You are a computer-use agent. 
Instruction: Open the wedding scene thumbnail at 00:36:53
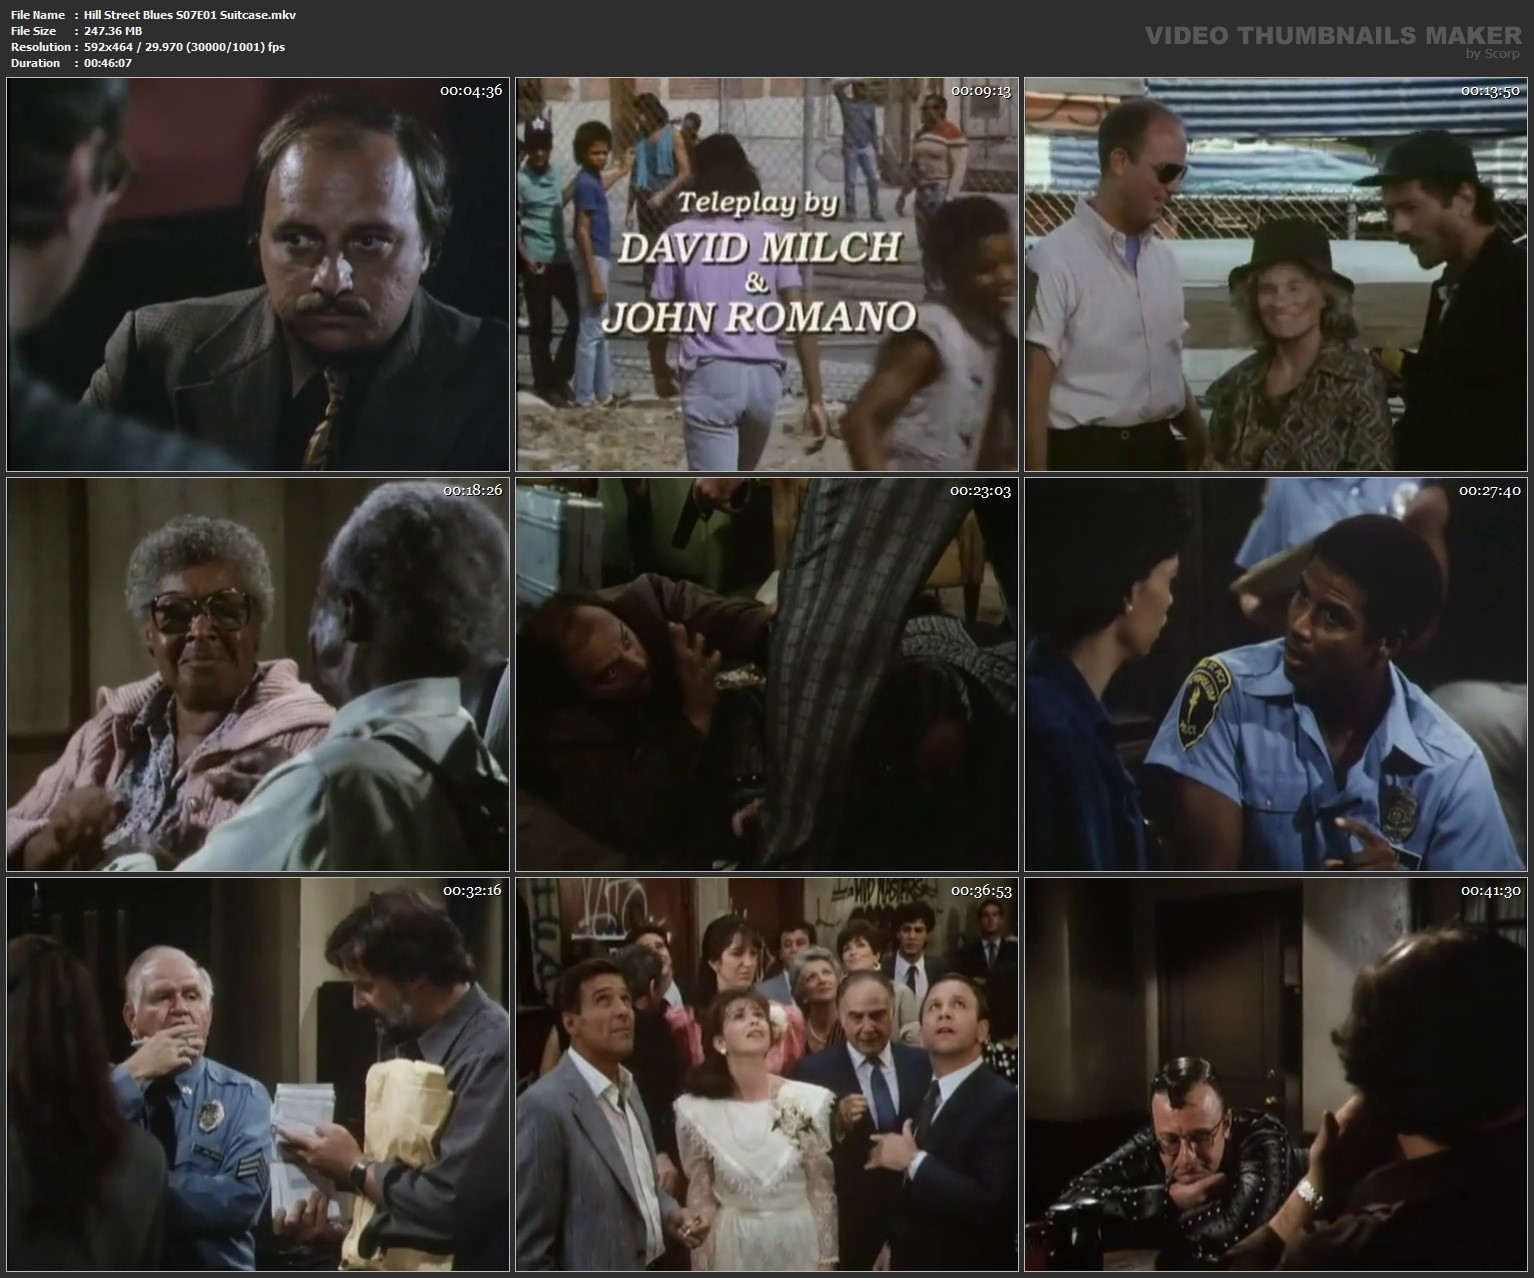pos(767,1074)
